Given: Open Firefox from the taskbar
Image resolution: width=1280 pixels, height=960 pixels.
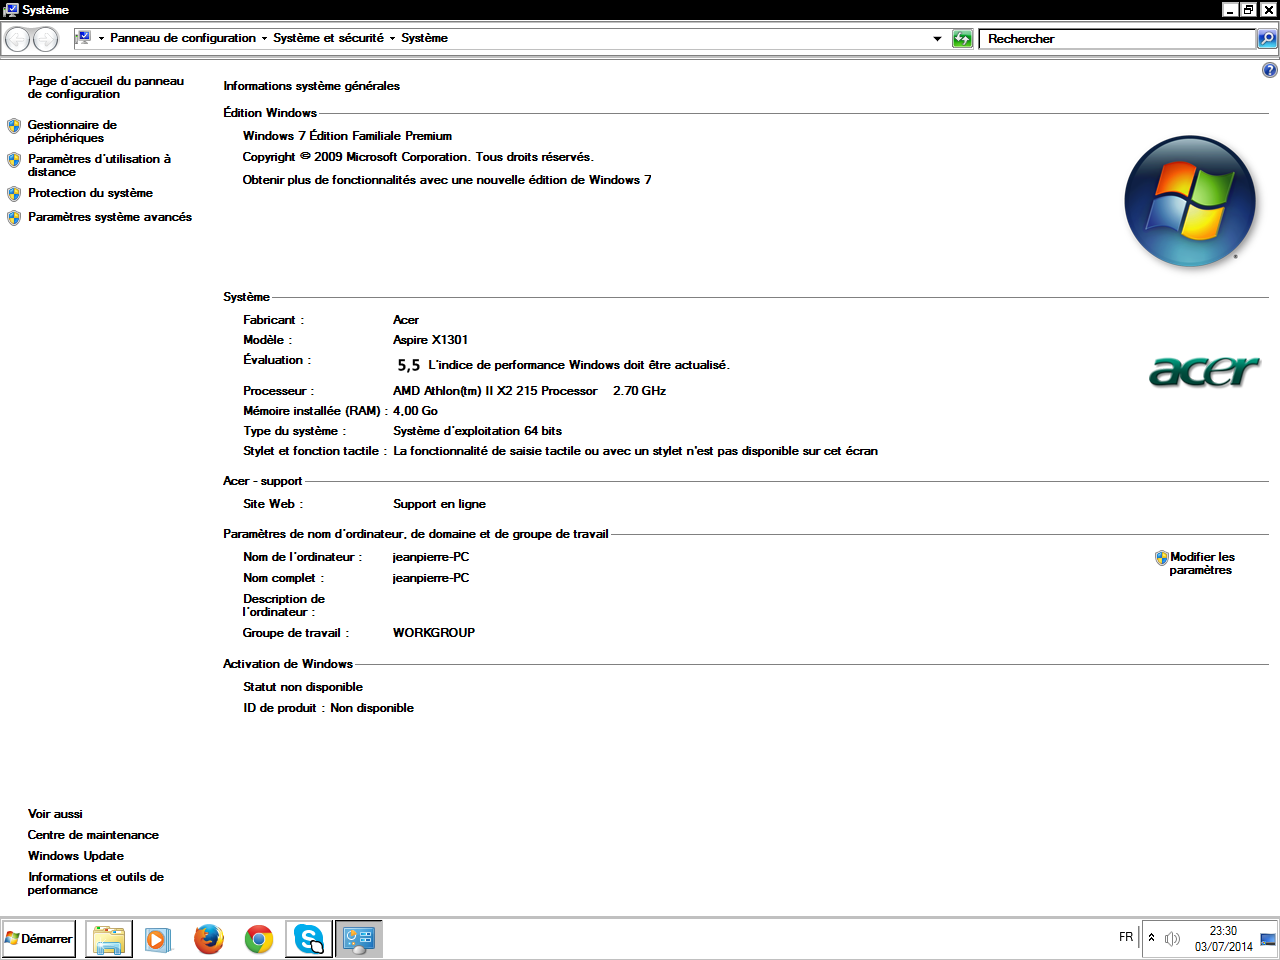Looking at the screenshot, I should (209, 940).
